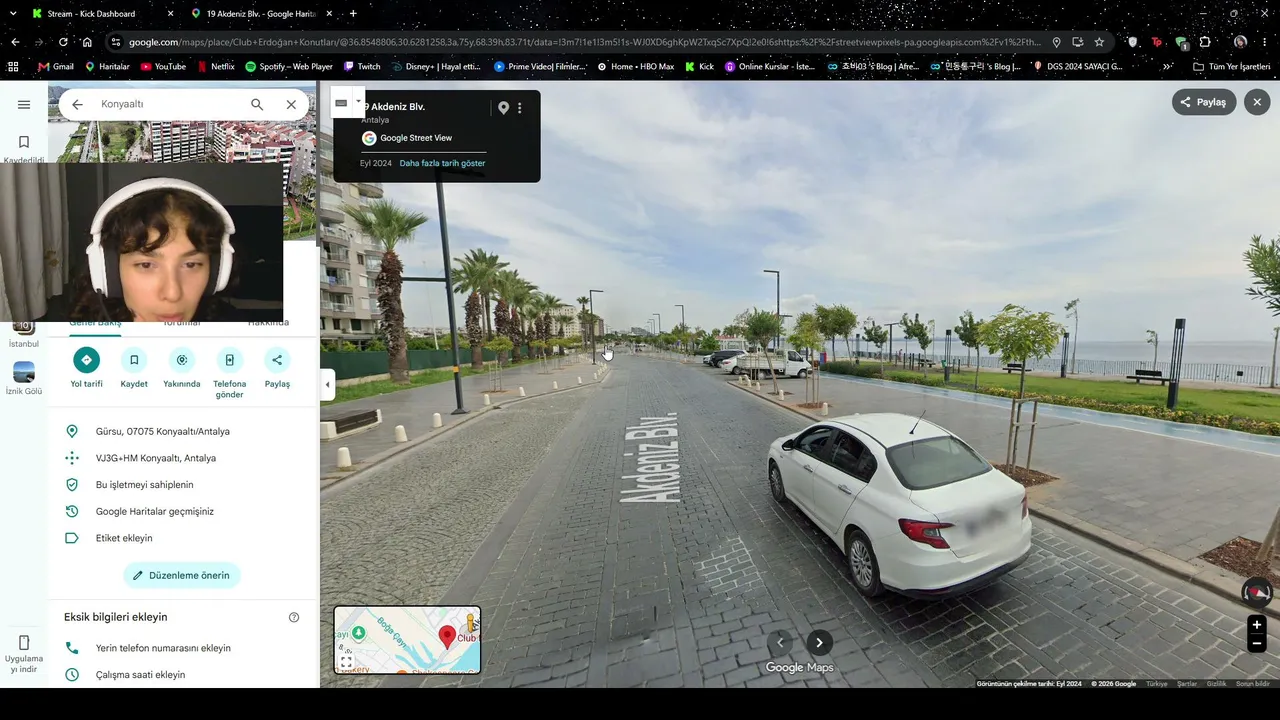Expand the minimap with the fullscreen icon
The height and width of the screenshot is (720, 1280).
[x=346, y=662]
